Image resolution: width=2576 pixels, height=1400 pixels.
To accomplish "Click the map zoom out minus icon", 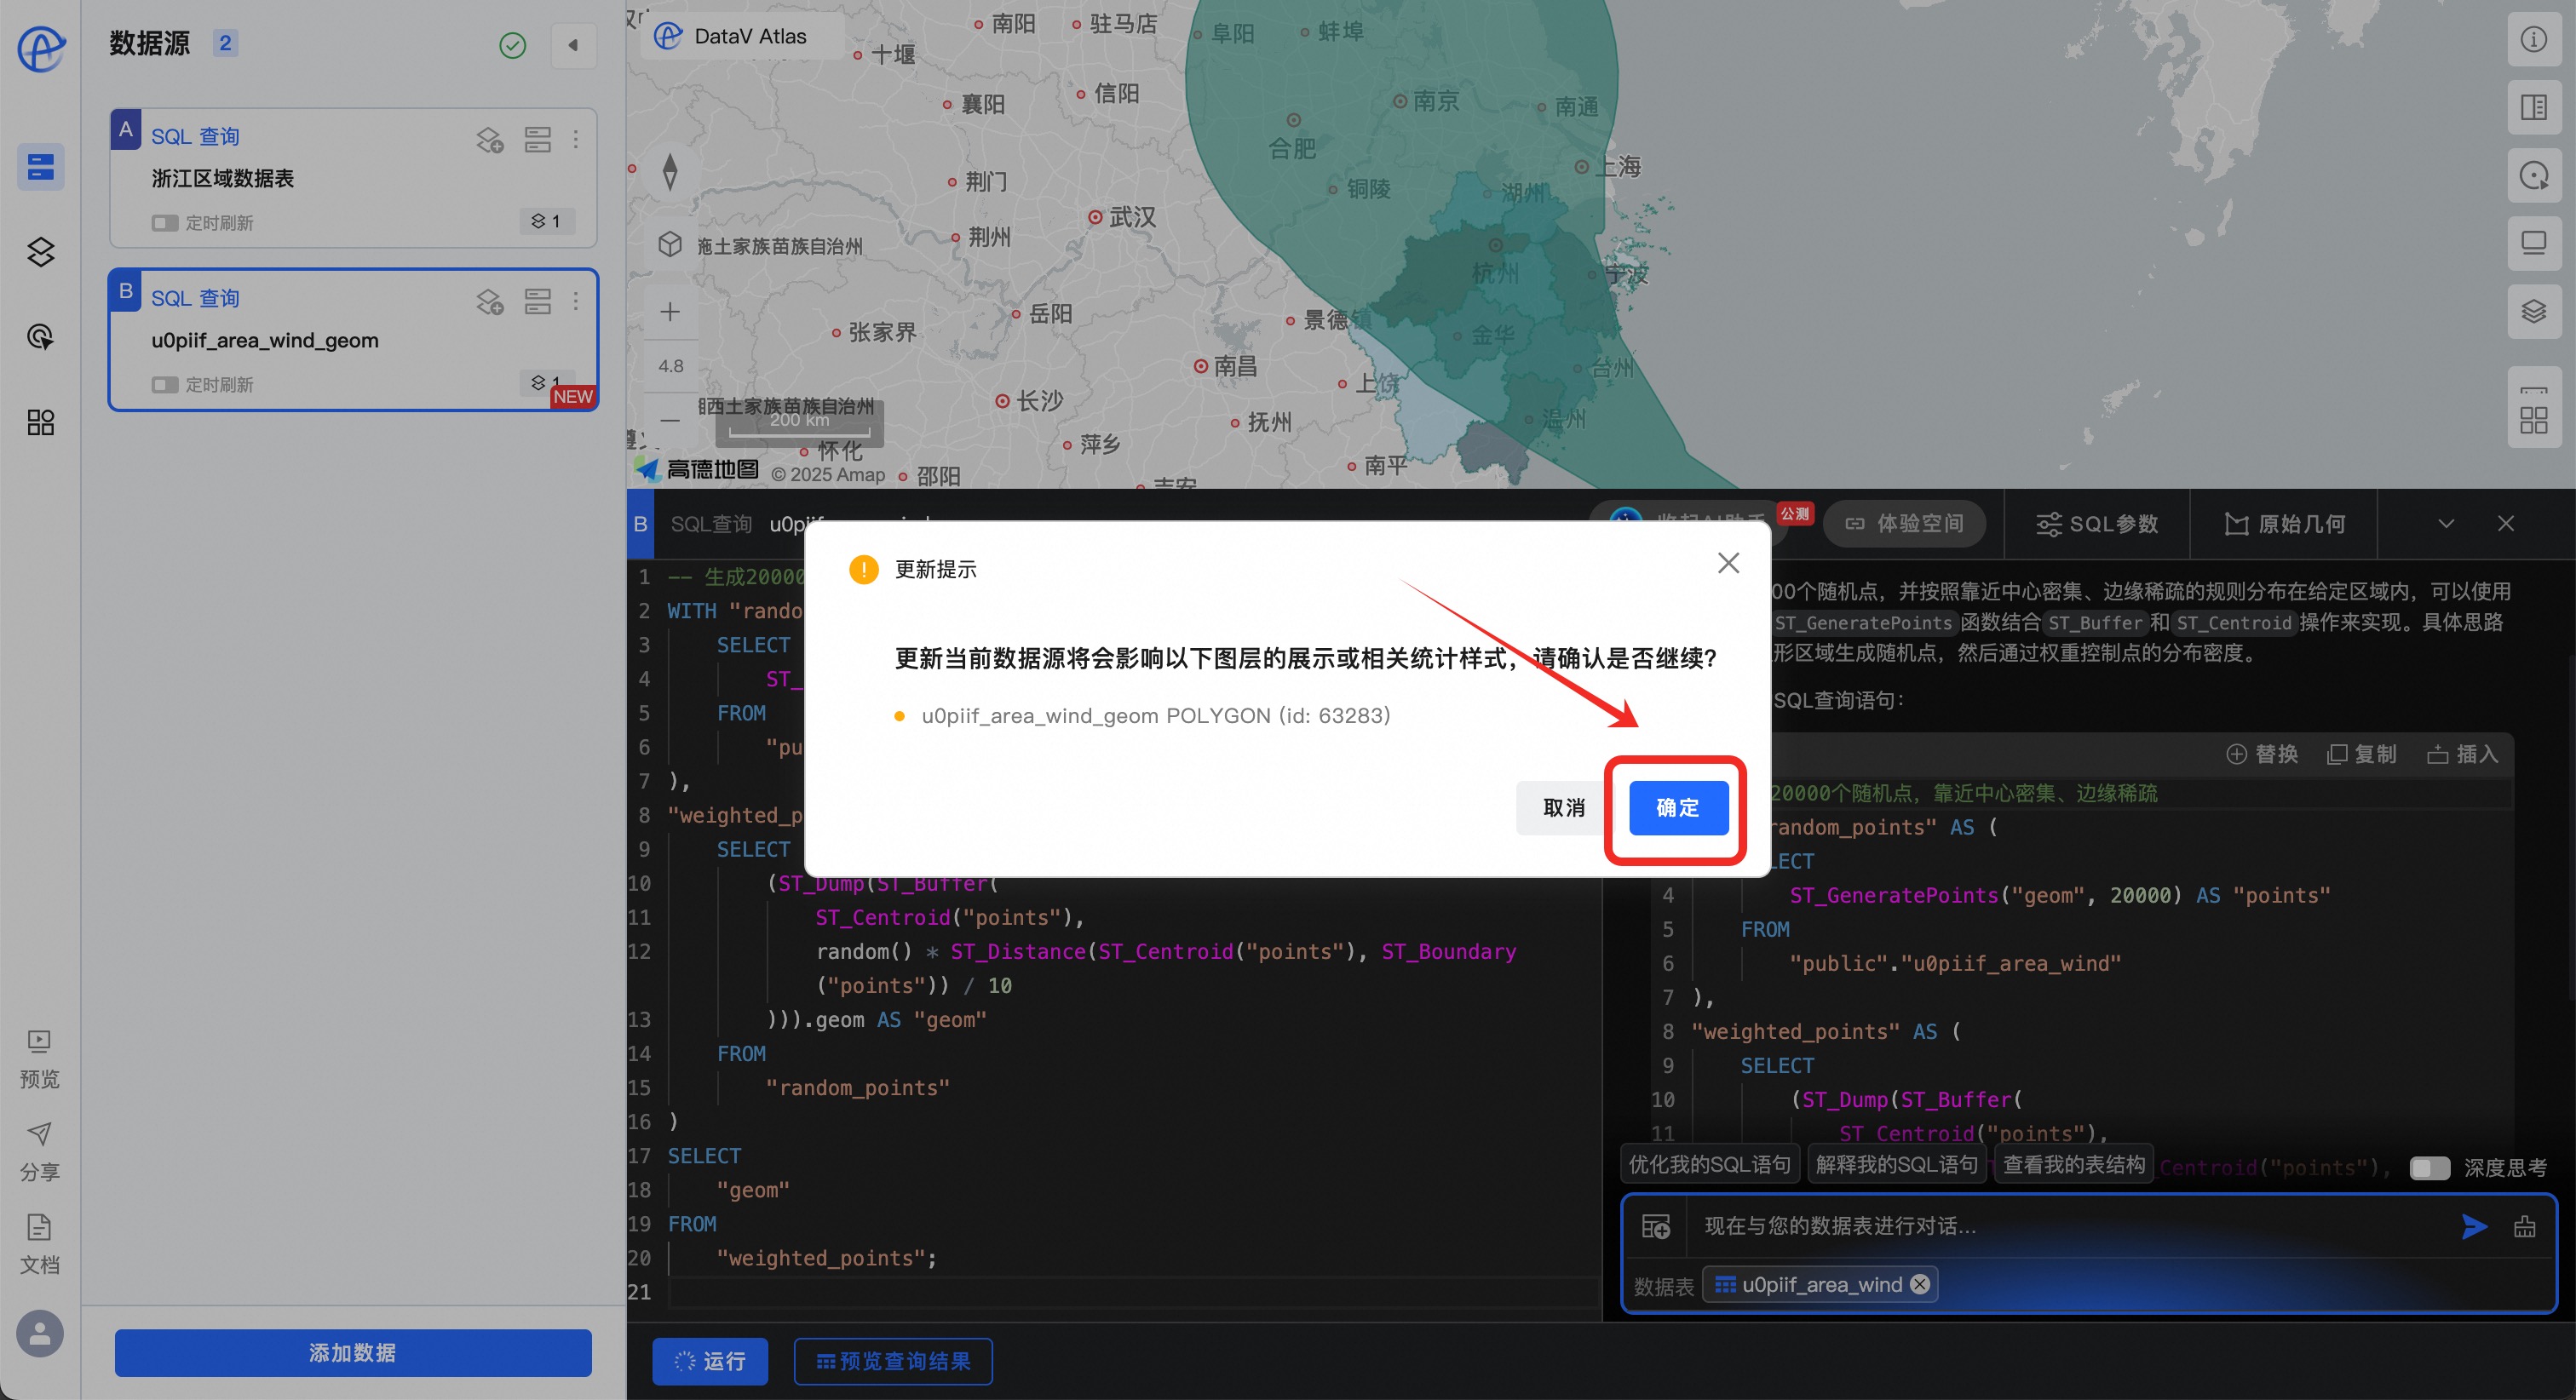I will pyautogui.click(x=670, y=421).
